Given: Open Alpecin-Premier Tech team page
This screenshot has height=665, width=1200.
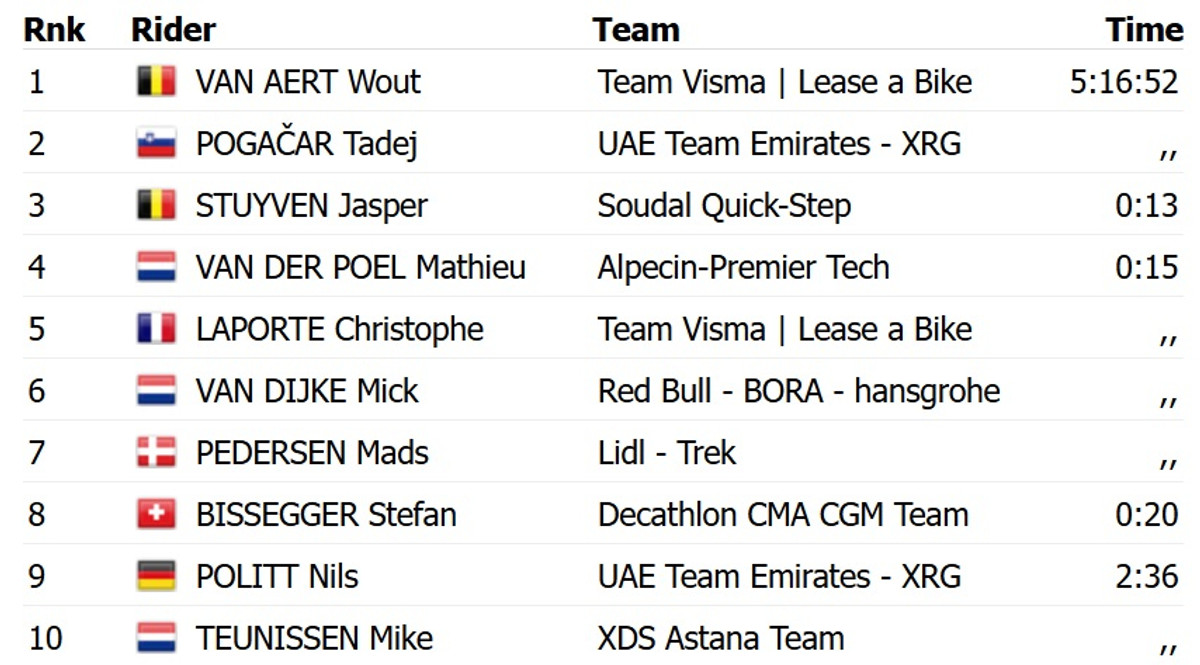Looking at the screenshot, I should click(743, 268).
